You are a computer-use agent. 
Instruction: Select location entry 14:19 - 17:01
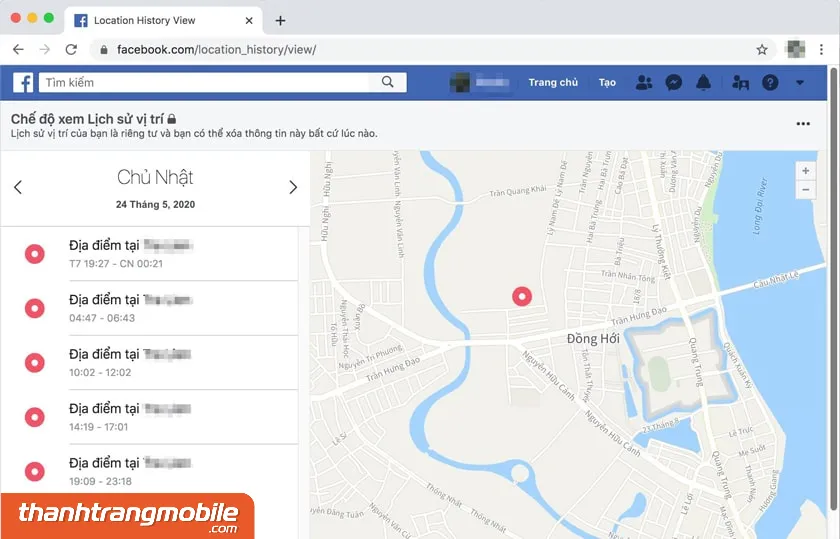click(x=149, y=417)
